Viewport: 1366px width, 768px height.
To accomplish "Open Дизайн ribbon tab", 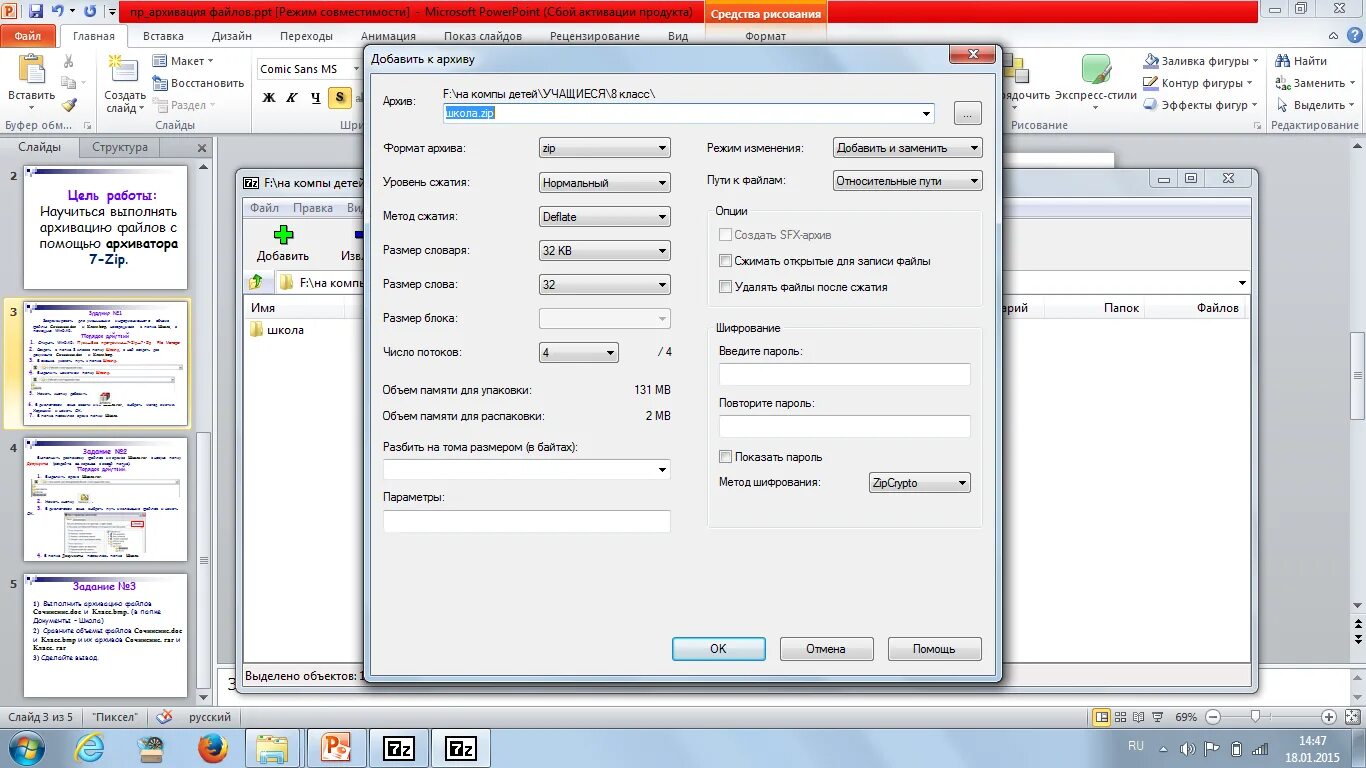I will tap(232, 36).
